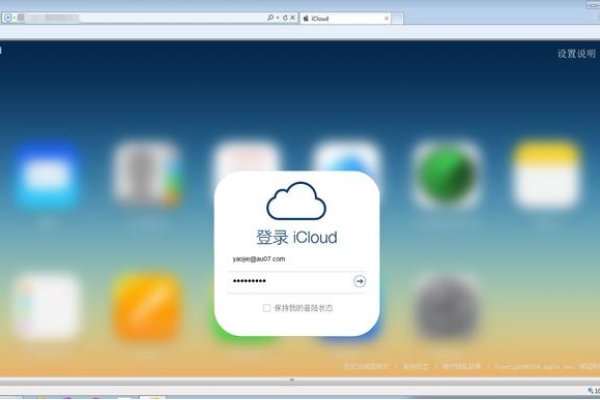Stop loading with the X icon

click(292, 18)
